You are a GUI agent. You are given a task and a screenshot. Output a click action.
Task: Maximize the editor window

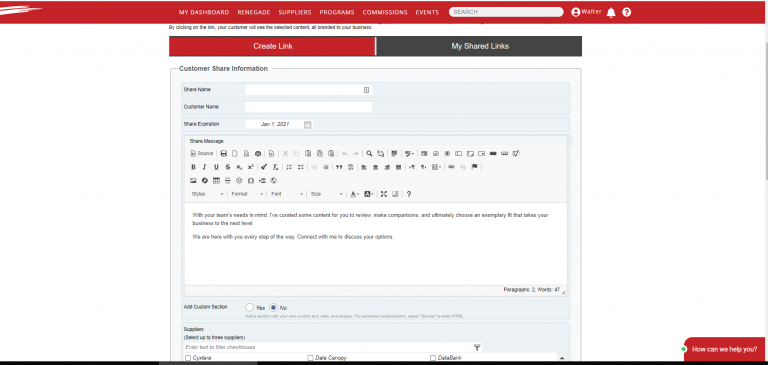pyautogui.click(x=384, y=194)
